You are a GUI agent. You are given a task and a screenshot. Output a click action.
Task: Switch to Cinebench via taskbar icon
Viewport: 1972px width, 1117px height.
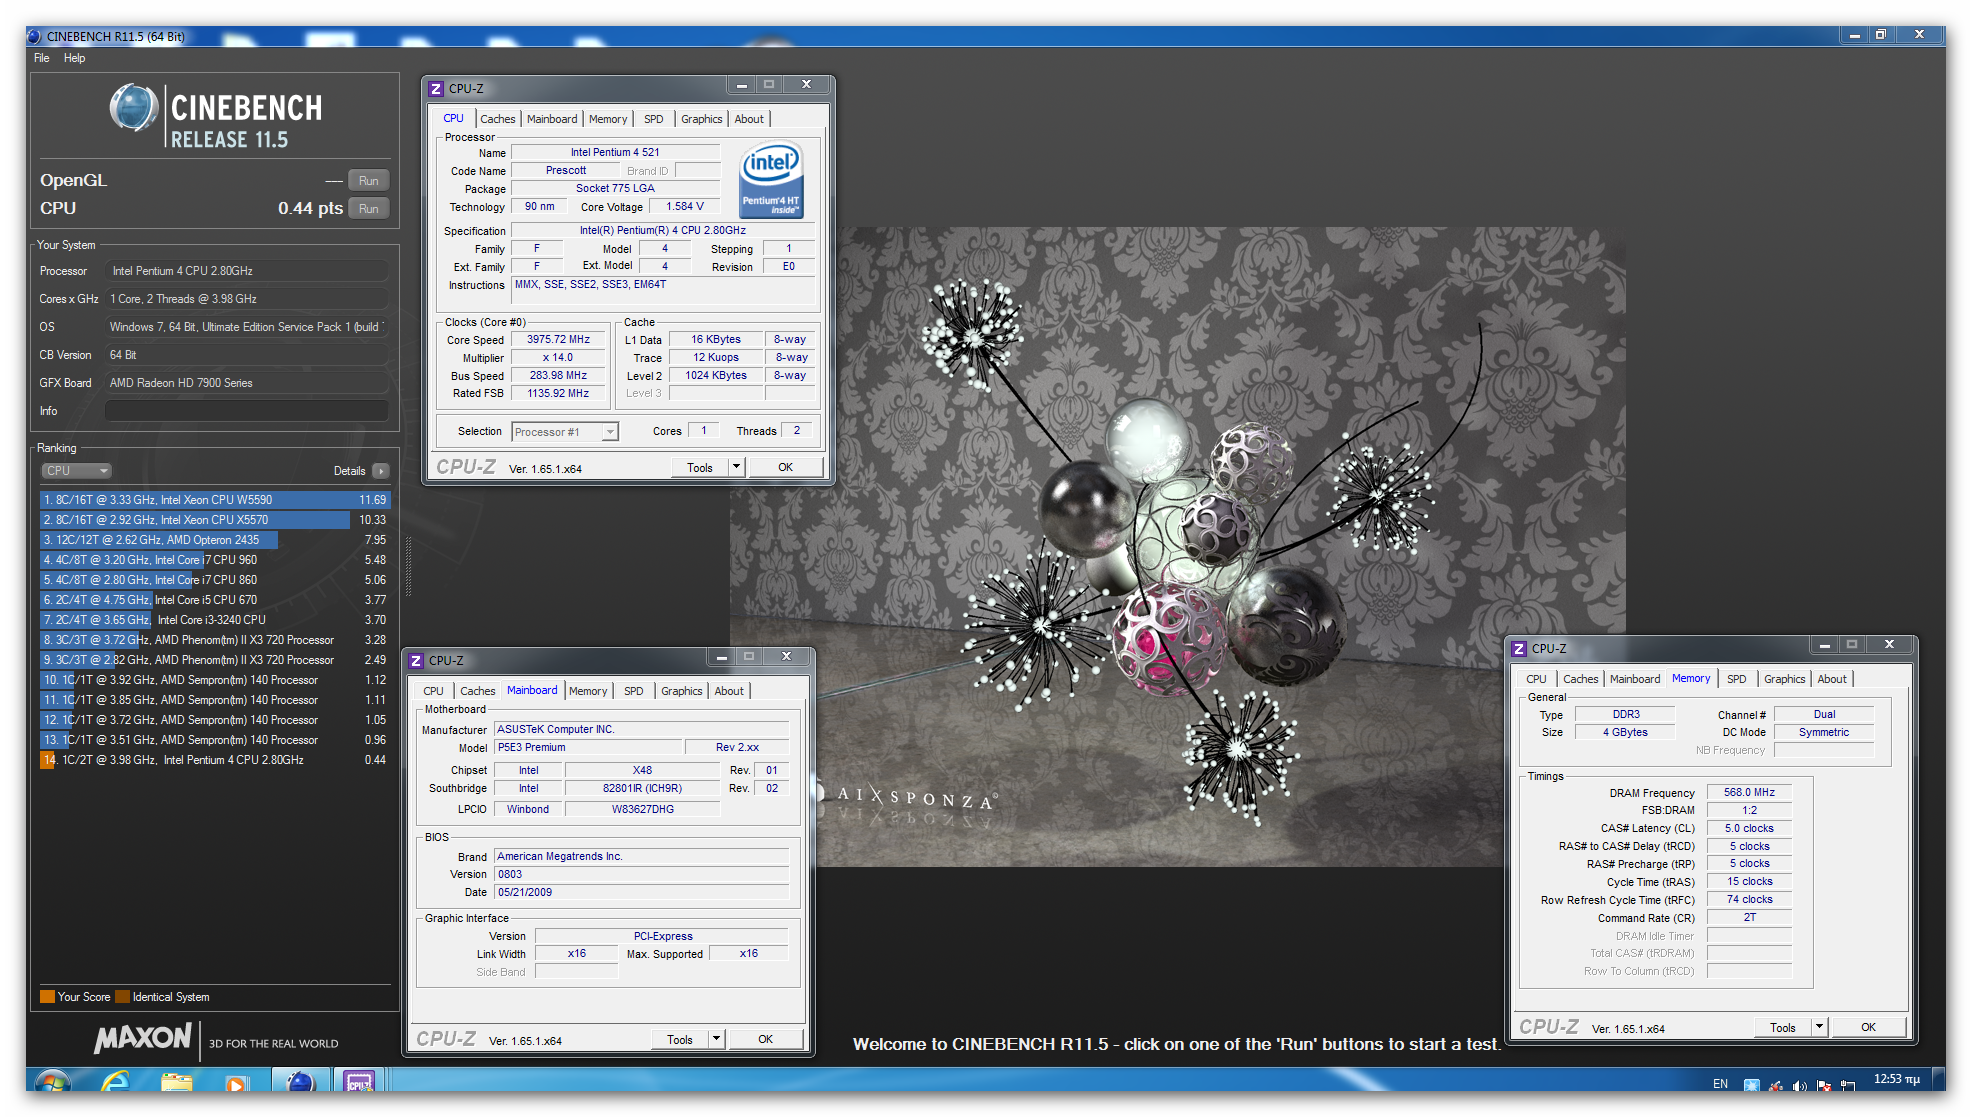coord(299,1081)
